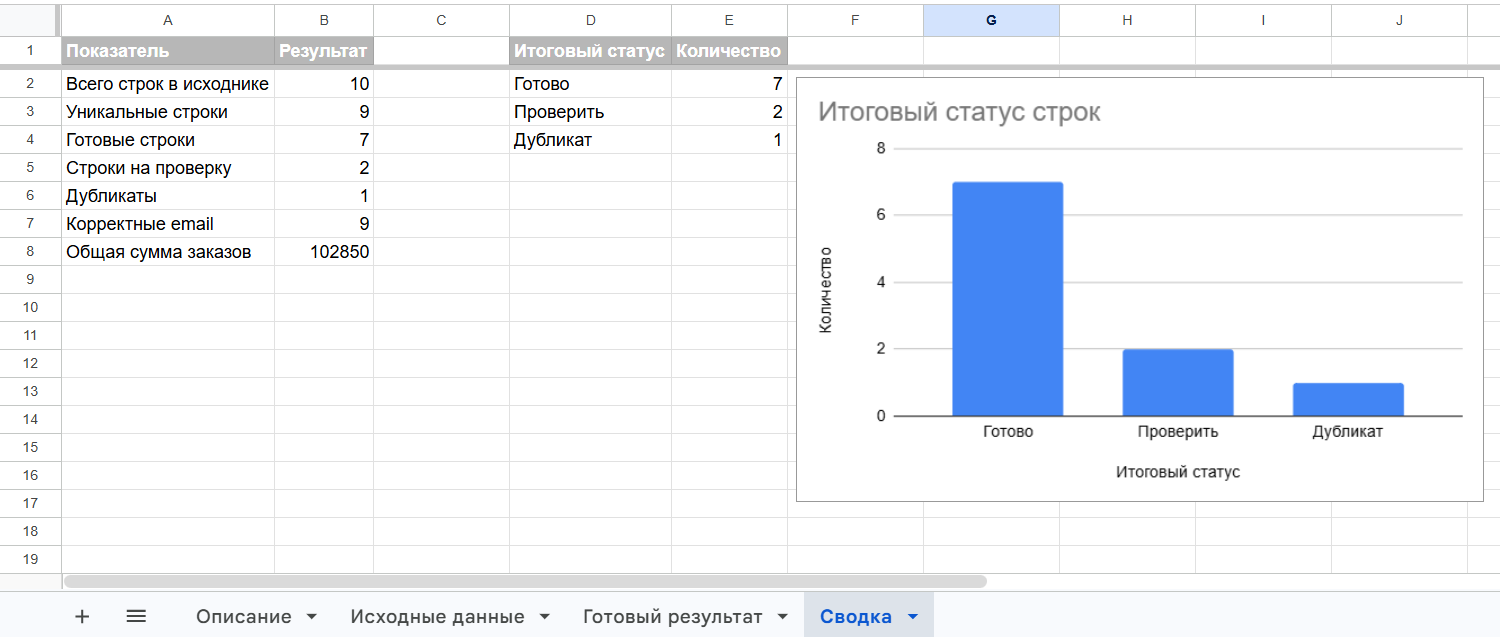Screen dimensions: 1500x637
Task: Select row 19 header
Action: [30, 559]
